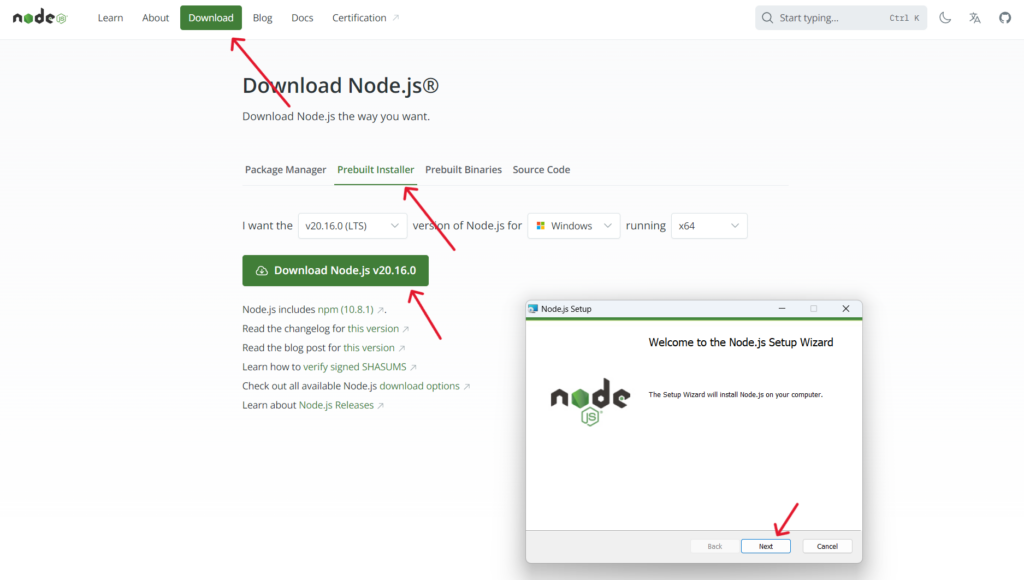Screen dimensions: 1024x580
Task: Toggle dark mode moon icon
Action: click(x=945, y=18)
